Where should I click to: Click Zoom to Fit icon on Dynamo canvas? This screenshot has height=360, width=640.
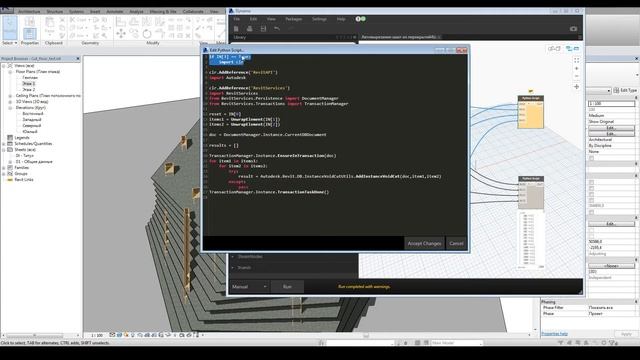point(576,60)
